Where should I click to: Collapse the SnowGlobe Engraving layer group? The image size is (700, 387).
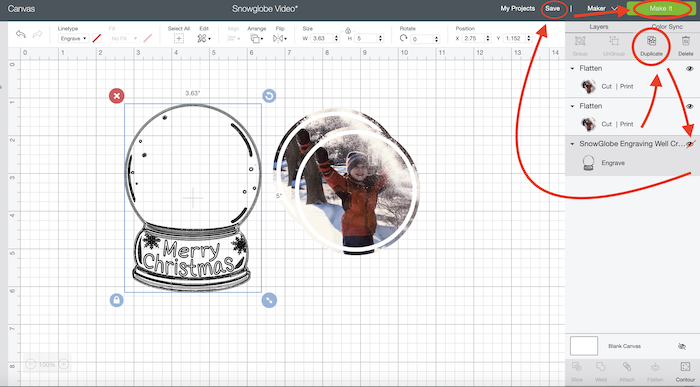[572, 144]
